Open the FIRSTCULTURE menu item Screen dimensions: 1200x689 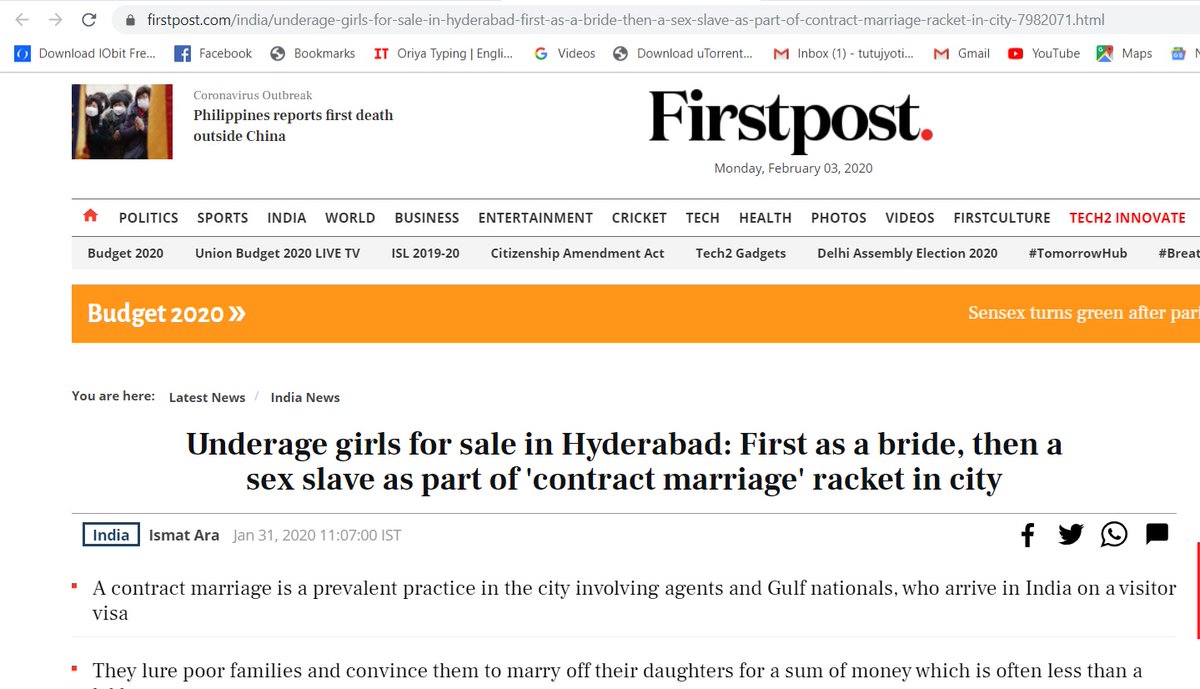[1002, 218]
